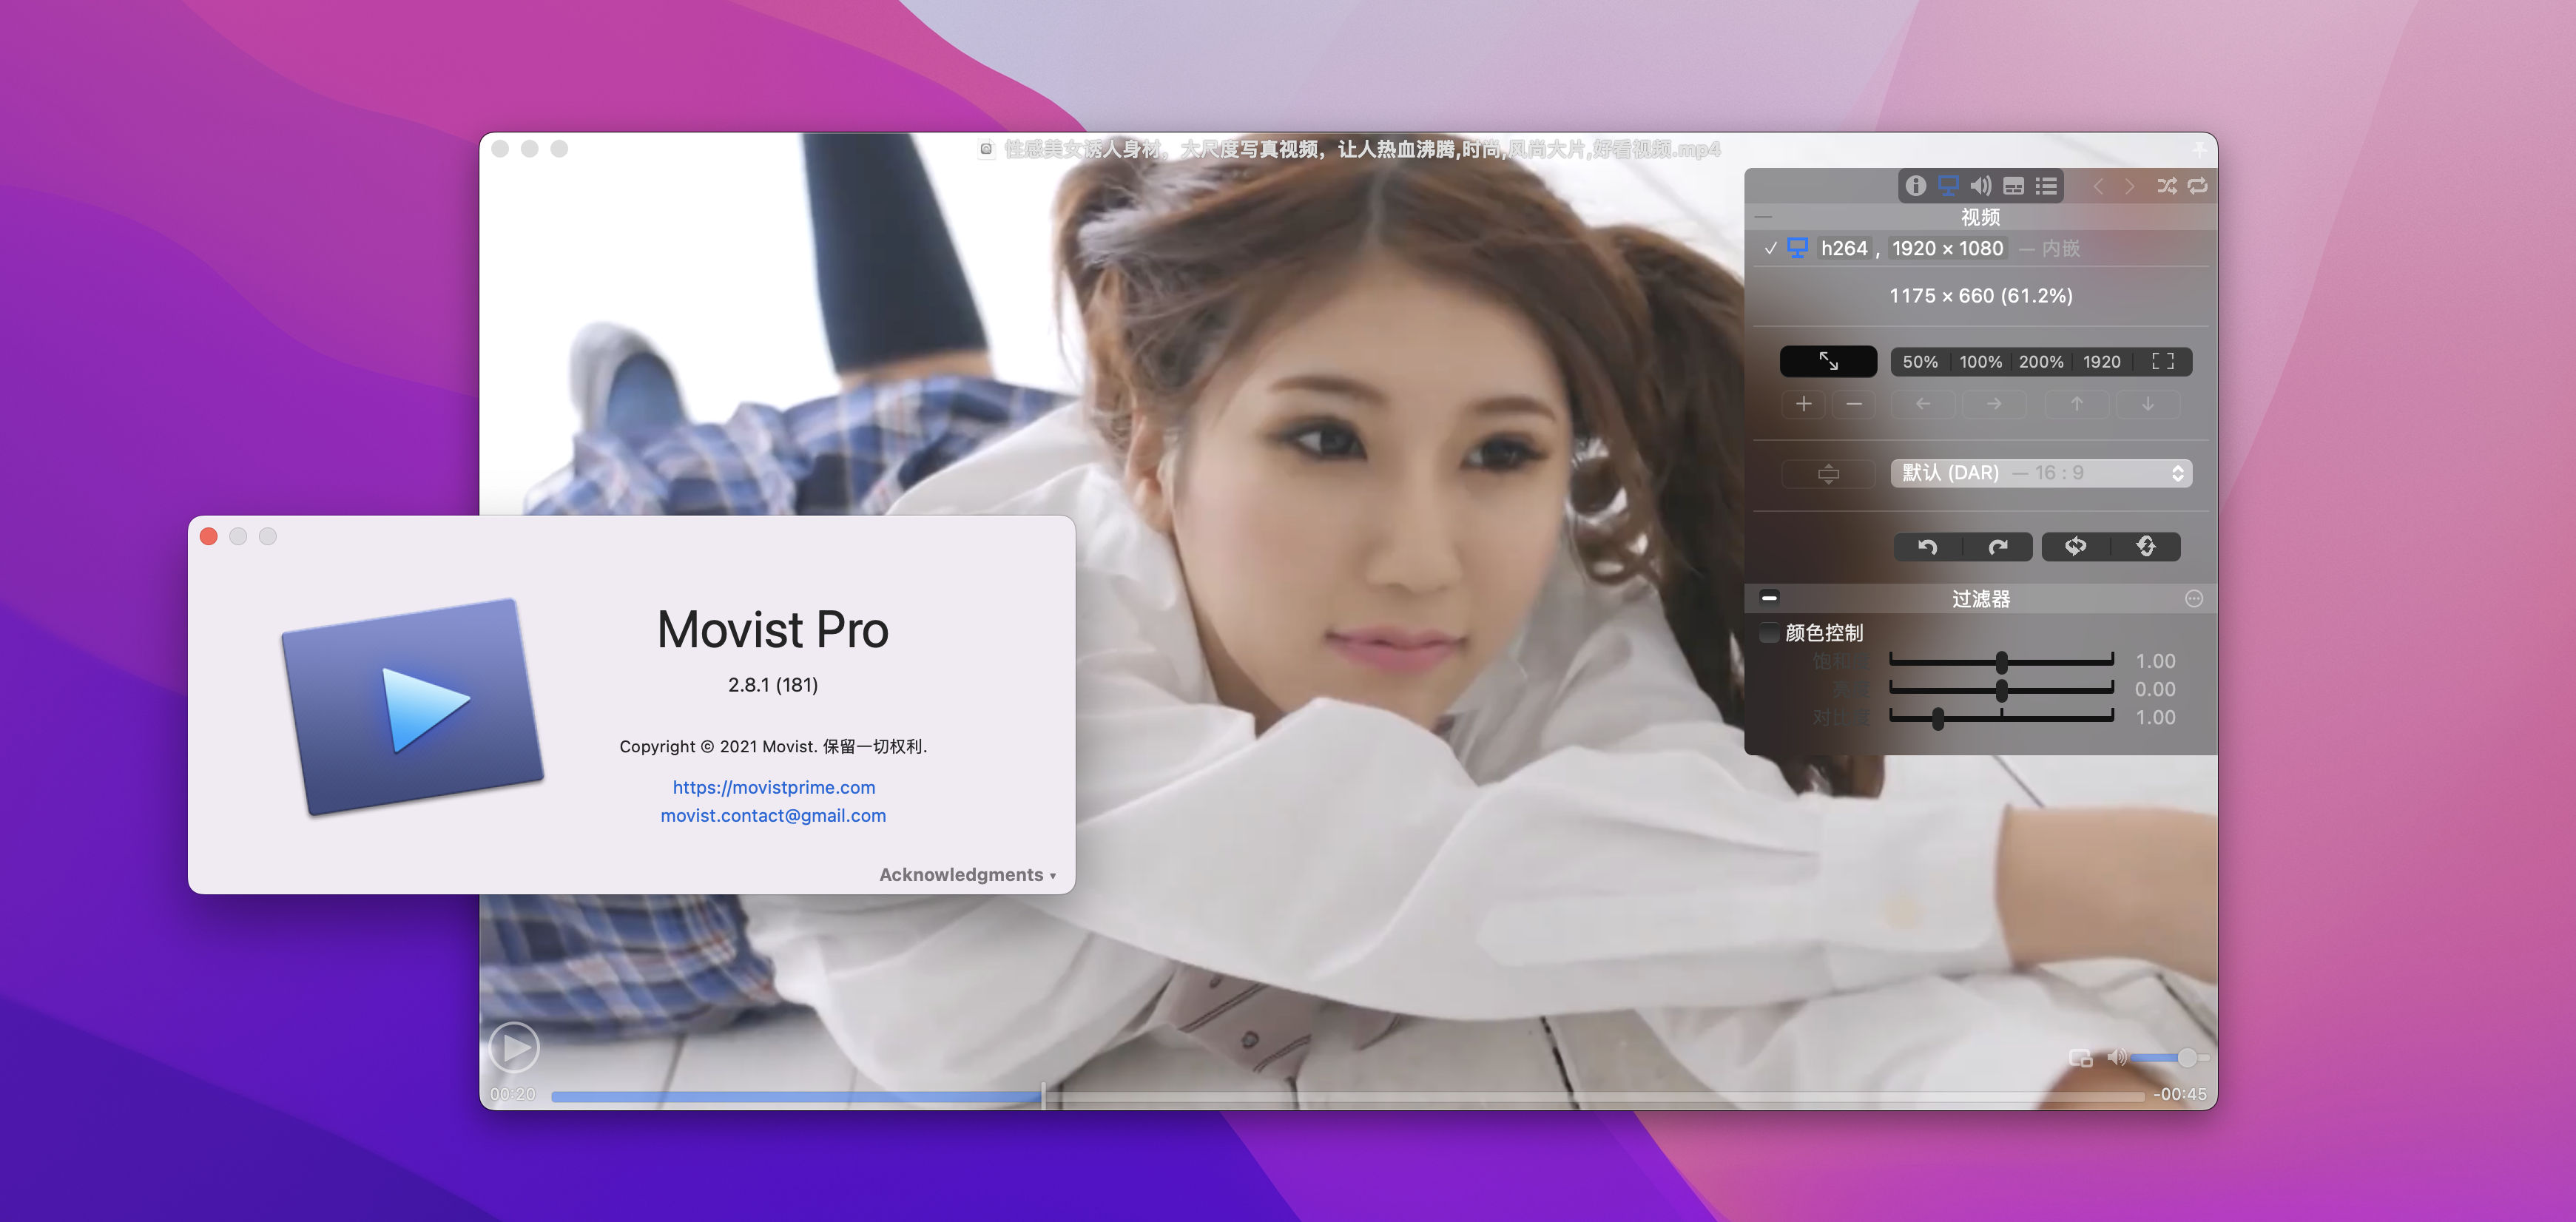Open the audio tab speaker icon
The width and height of the screenshot is (2576, 1222).
pyautogui.click(x=1981, y=186)
